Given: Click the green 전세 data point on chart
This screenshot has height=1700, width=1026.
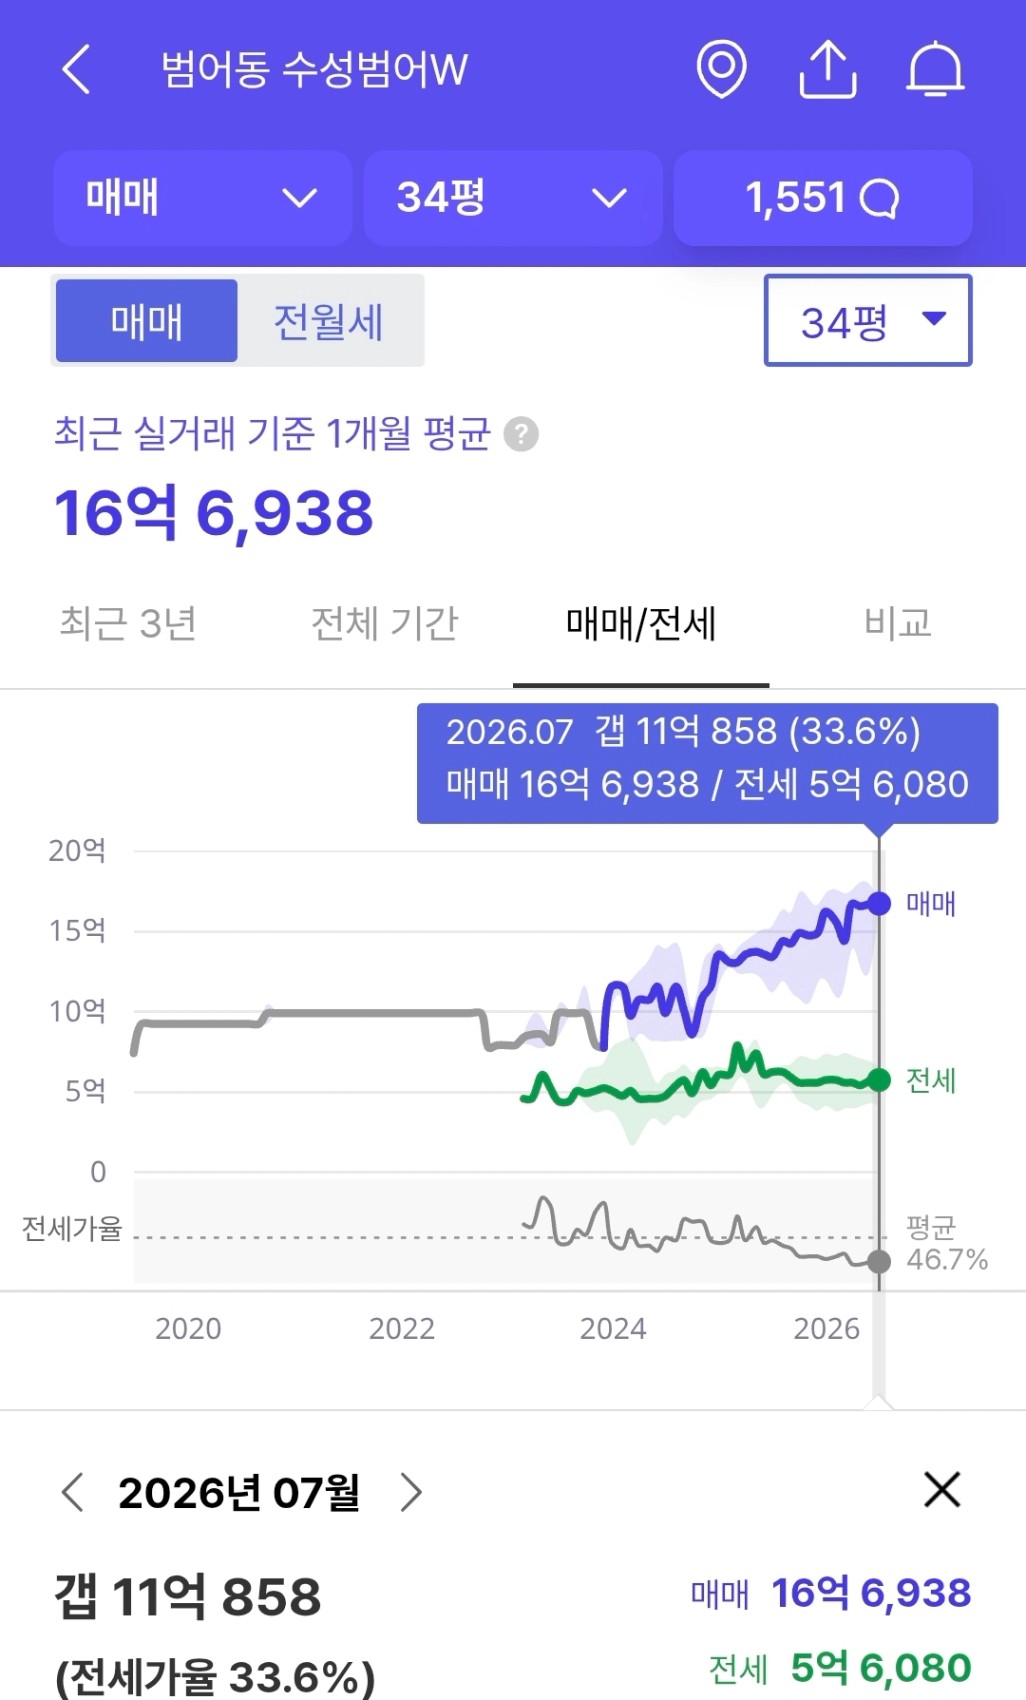Looking at the screenshot, I should (879, 1080).
